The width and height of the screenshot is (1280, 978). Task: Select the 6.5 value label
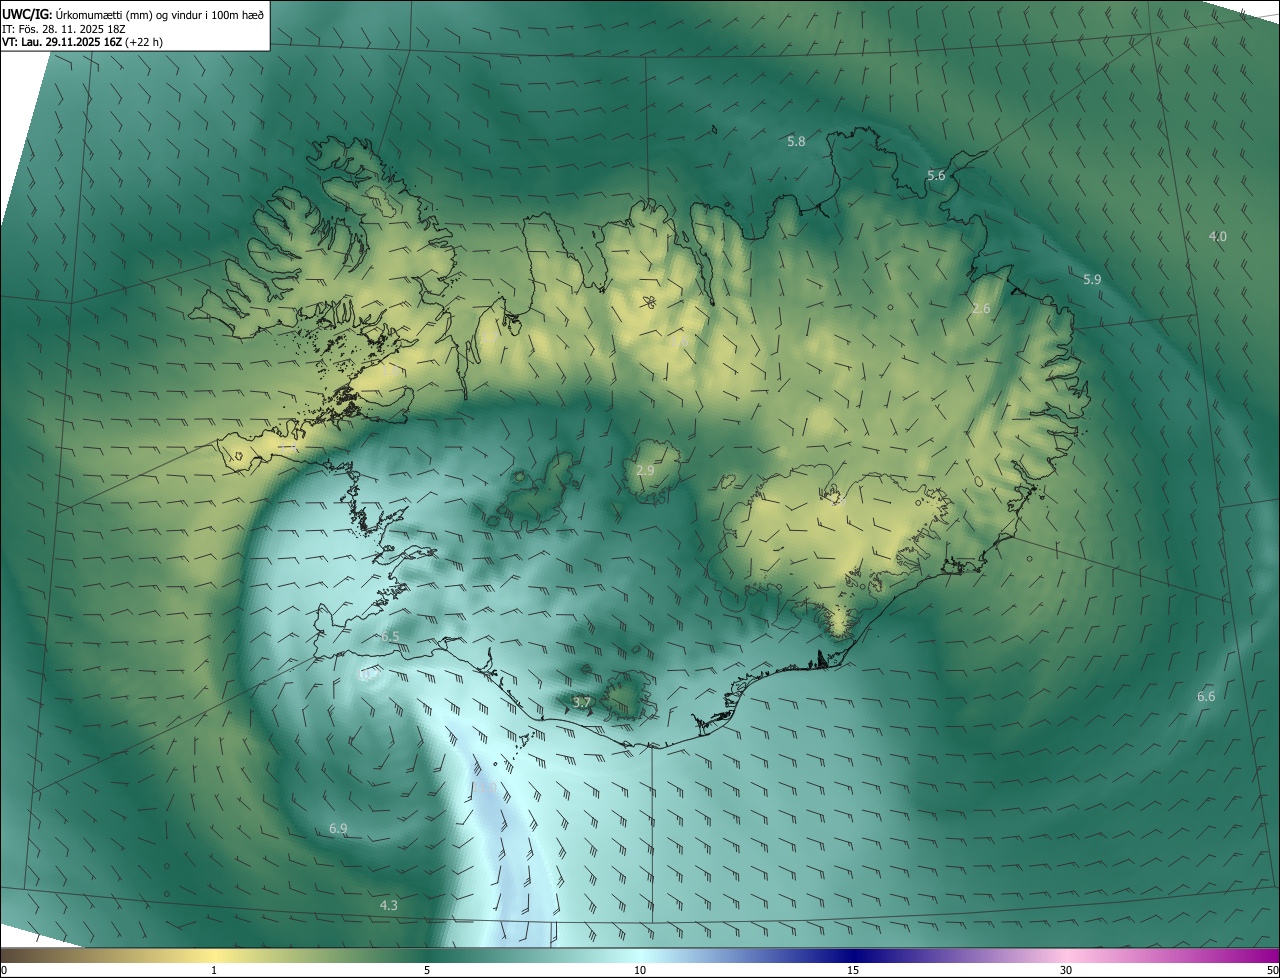coord(390,637)
